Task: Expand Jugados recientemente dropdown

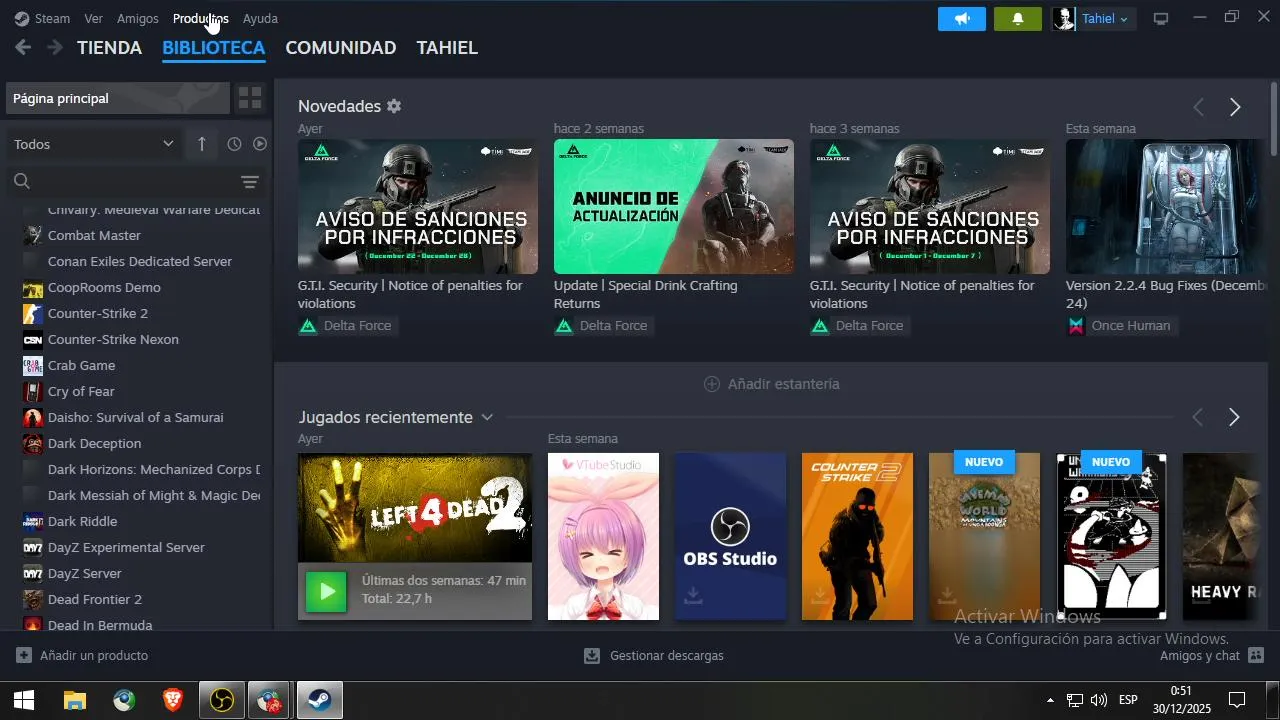Action: (487, 417)
